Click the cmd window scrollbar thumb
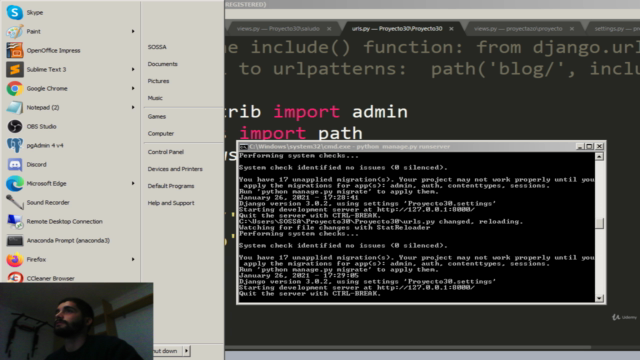Screen dimensions: 640x360 pyautogui.click(x=599, y=224)
